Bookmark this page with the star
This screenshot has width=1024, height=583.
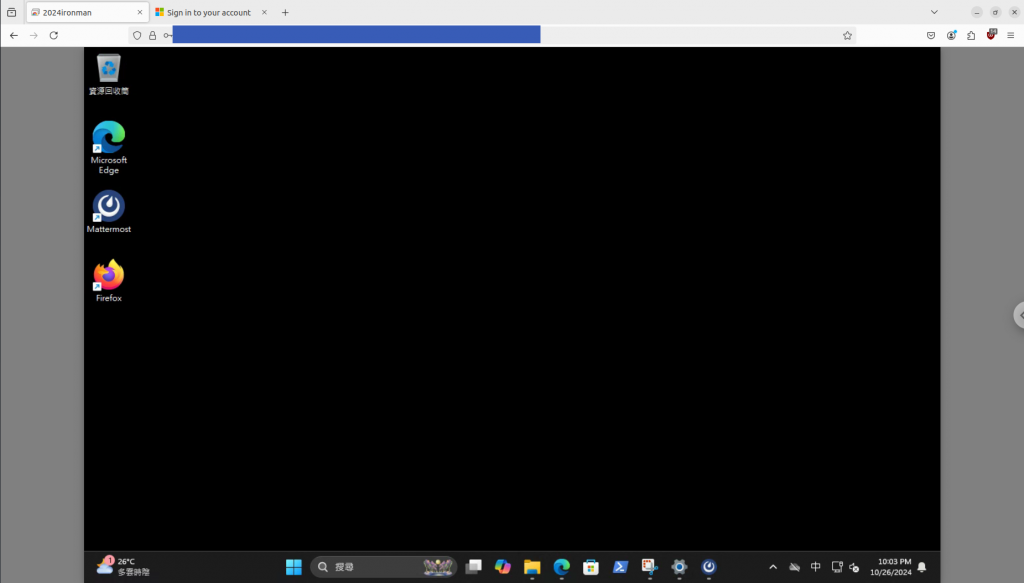coord(847,35)
